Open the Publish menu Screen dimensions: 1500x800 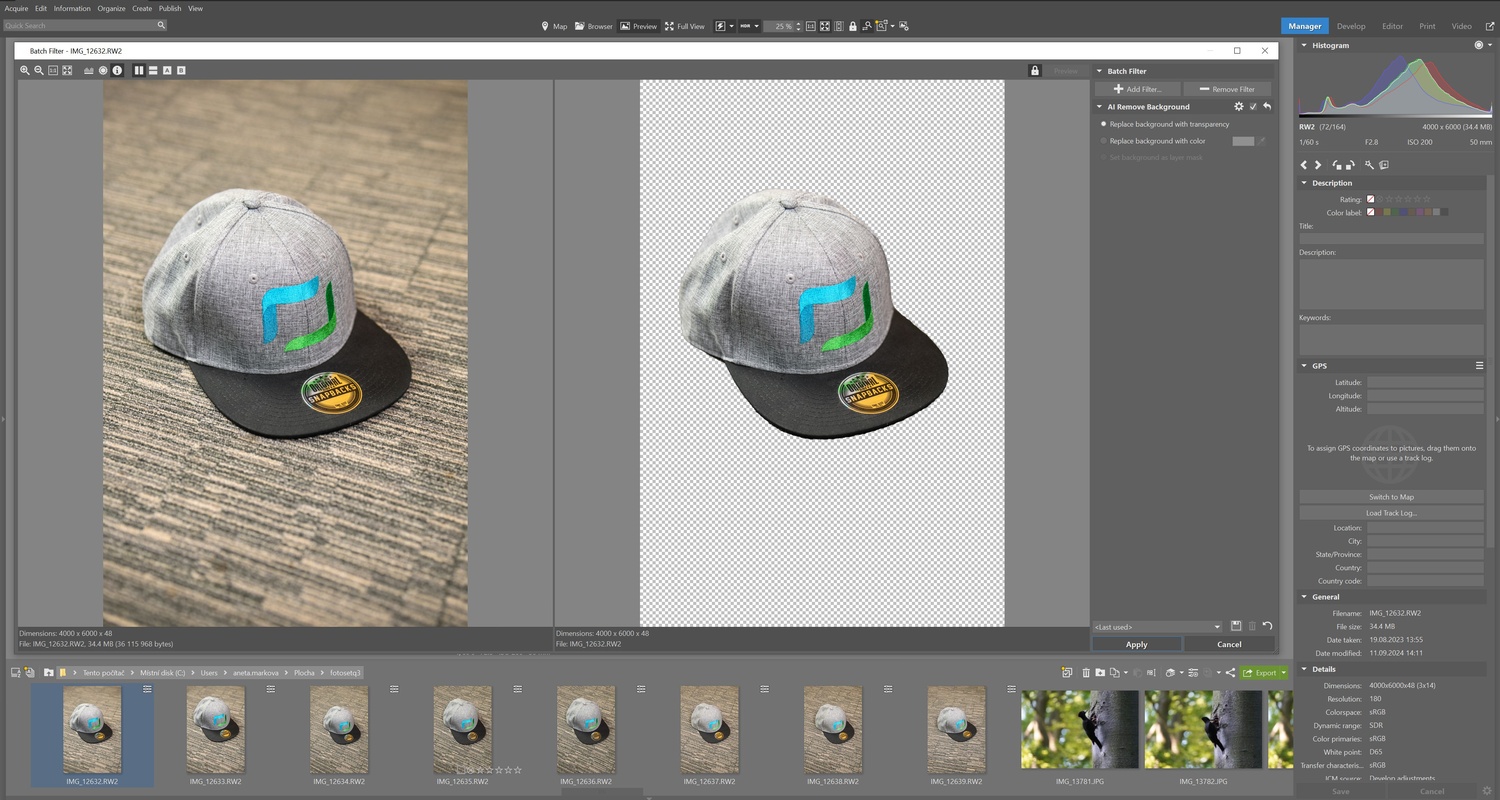coord(170,8)
